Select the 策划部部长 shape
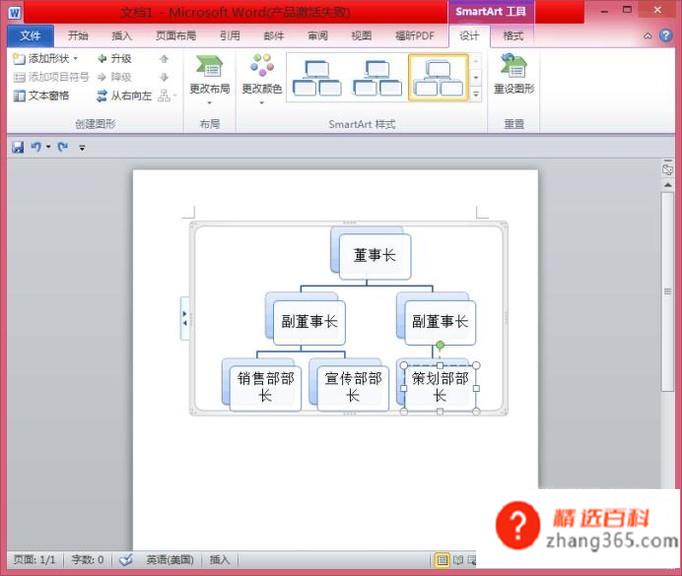 click(x=440, y=388)
